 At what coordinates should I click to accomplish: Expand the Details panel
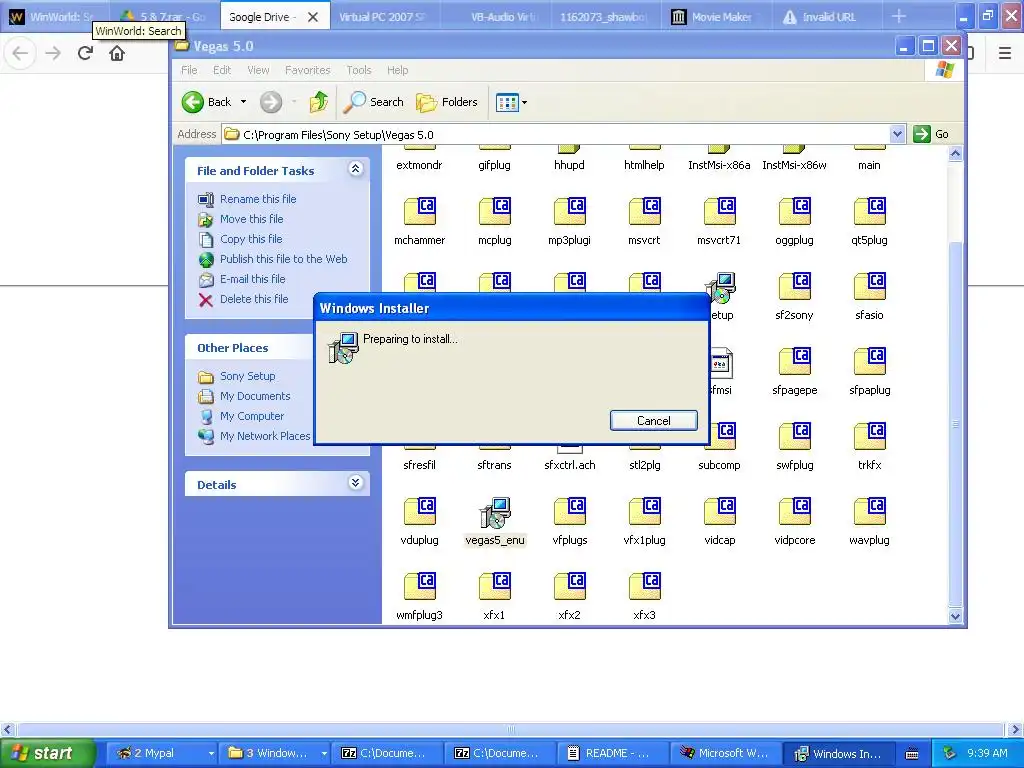coord(355,483)
